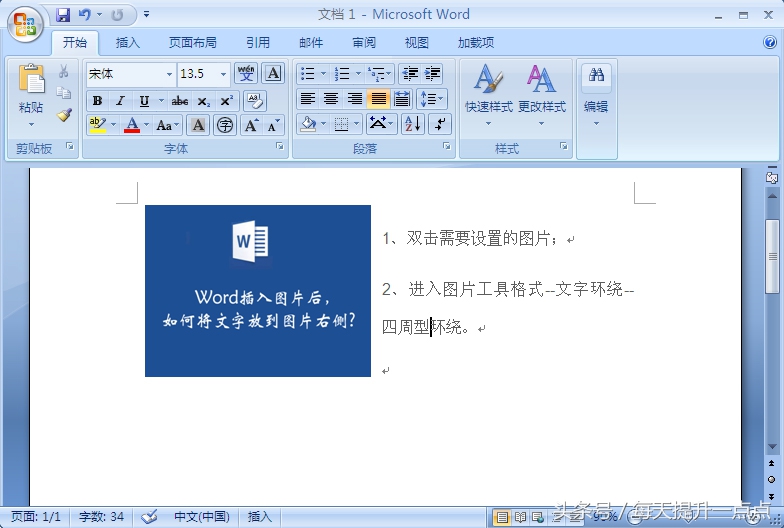Save the document from quick access toolbar
The height and width of the screenshot is (528, 784).
coord(62,14)
